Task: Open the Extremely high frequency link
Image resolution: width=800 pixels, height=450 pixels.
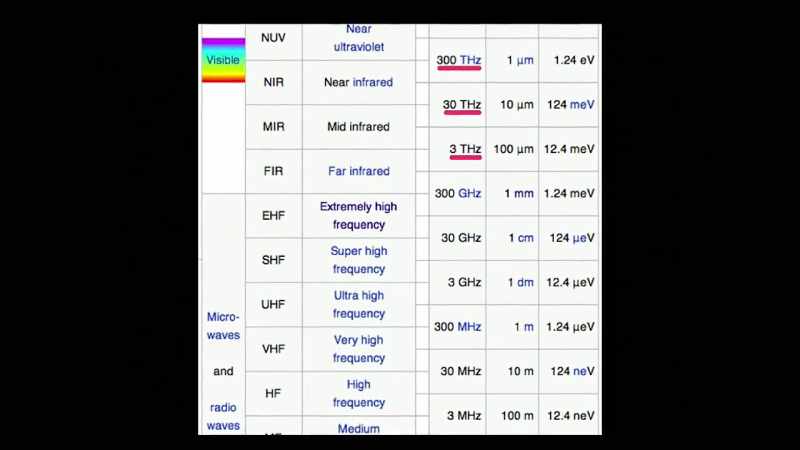Action: point(359,215)
